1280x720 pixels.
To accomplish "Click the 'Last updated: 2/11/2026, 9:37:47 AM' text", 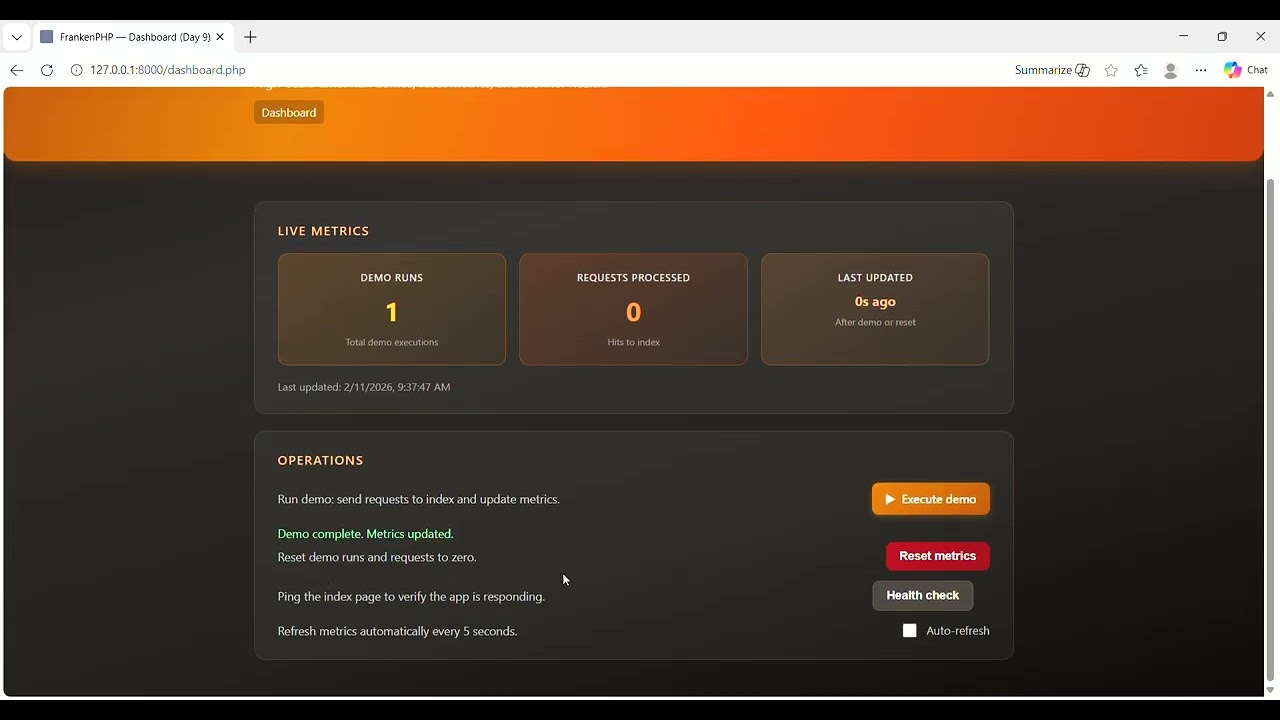I will tap(364, 387).
